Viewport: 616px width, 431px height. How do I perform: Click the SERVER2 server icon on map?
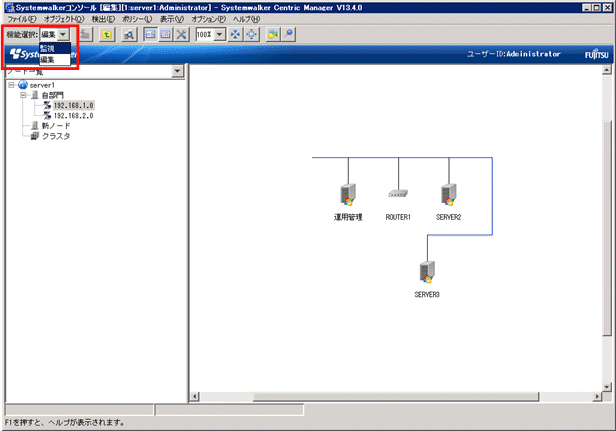[449, 195]
